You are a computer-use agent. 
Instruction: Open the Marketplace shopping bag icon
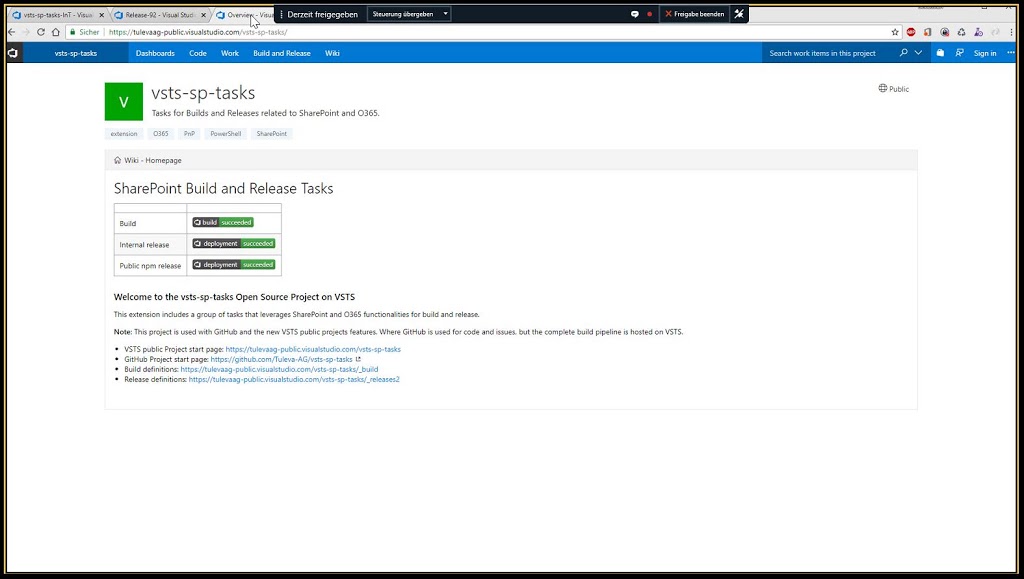[940, 53]
